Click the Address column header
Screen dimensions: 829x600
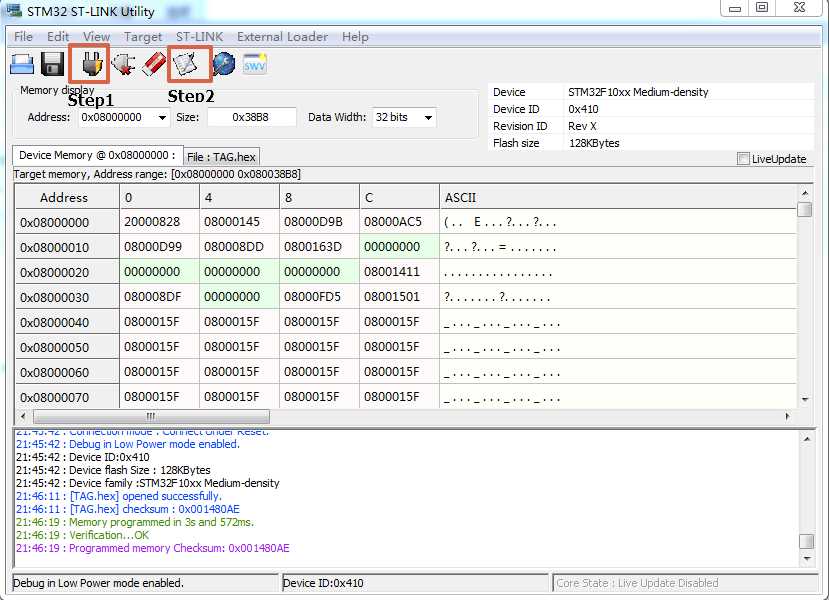67,197
